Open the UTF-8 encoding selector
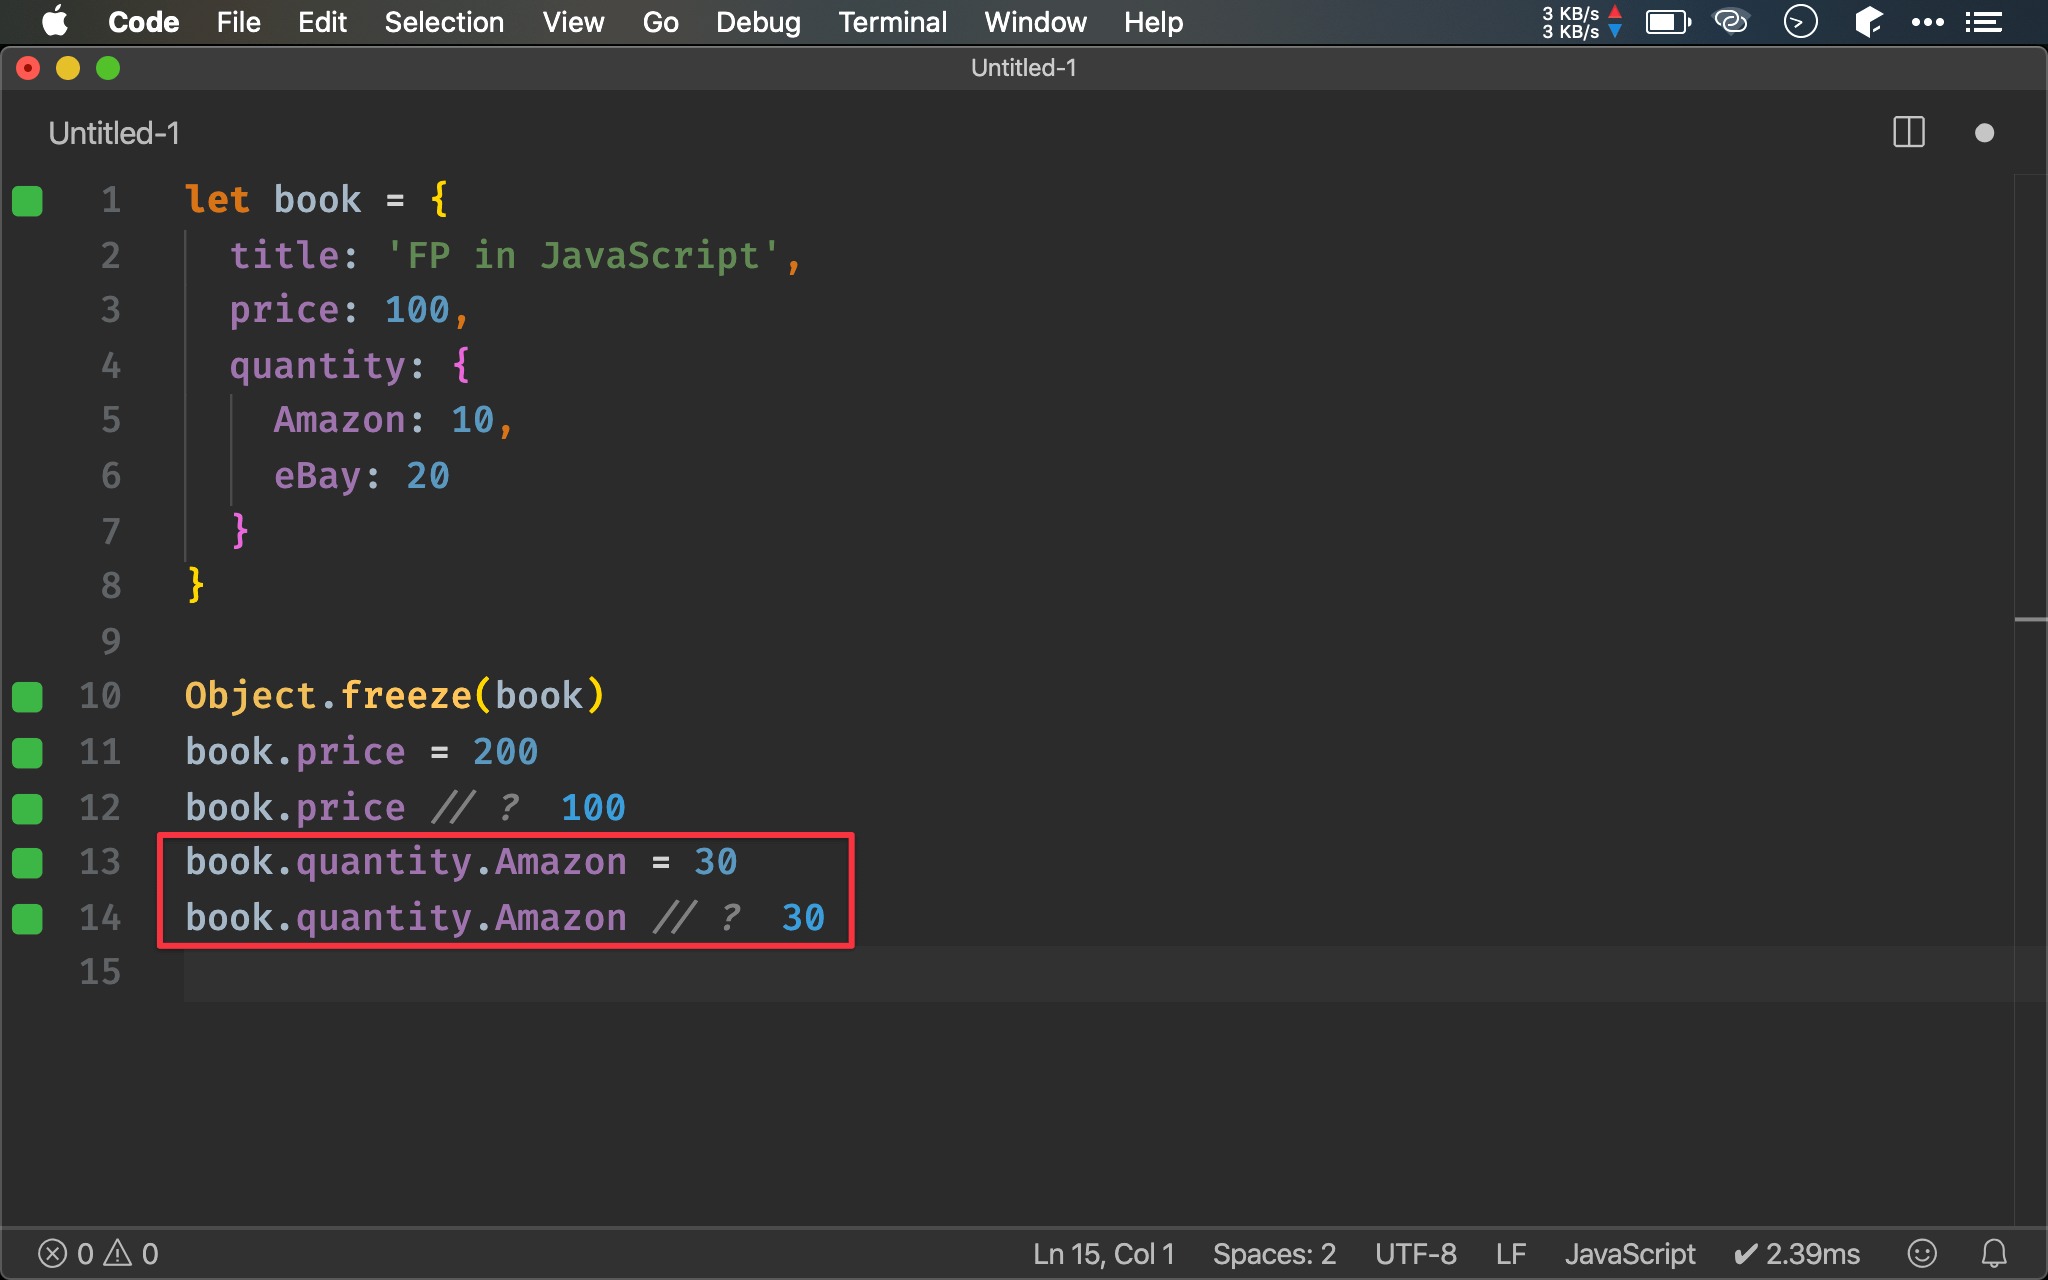 point(1415,1253)
